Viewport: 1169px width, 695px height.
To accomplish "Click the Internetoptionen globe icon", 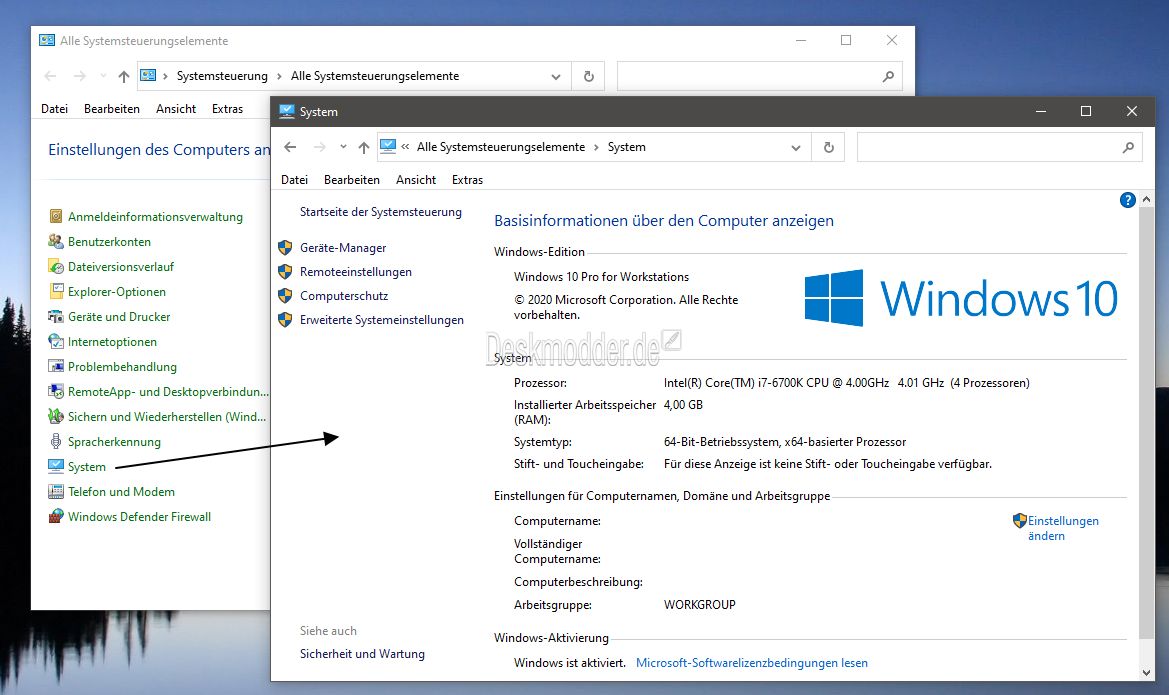I will coord(56,342).
